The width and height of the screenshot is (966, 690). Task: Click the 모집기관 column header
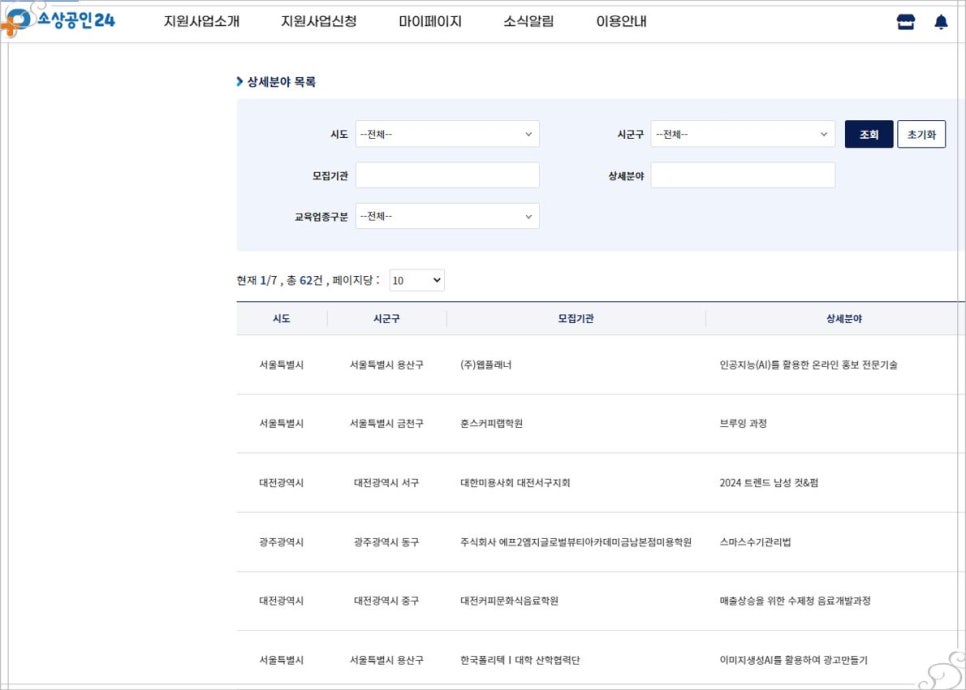(575, 319)
